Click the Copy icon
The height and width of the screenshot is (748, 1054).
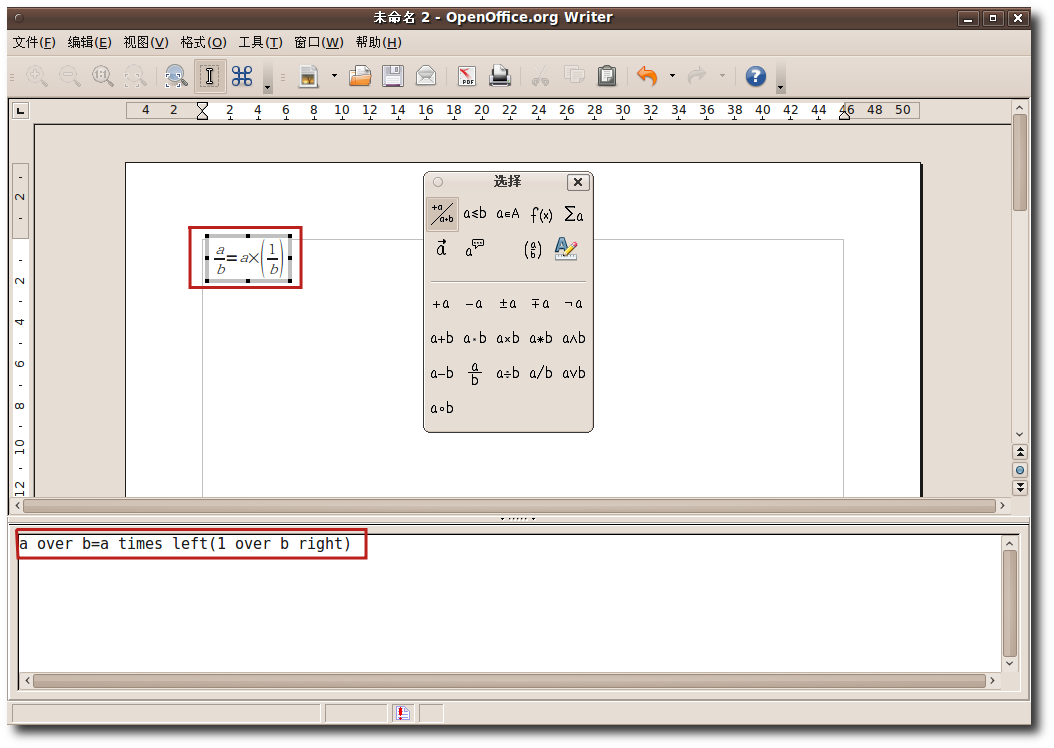point(573,77)
